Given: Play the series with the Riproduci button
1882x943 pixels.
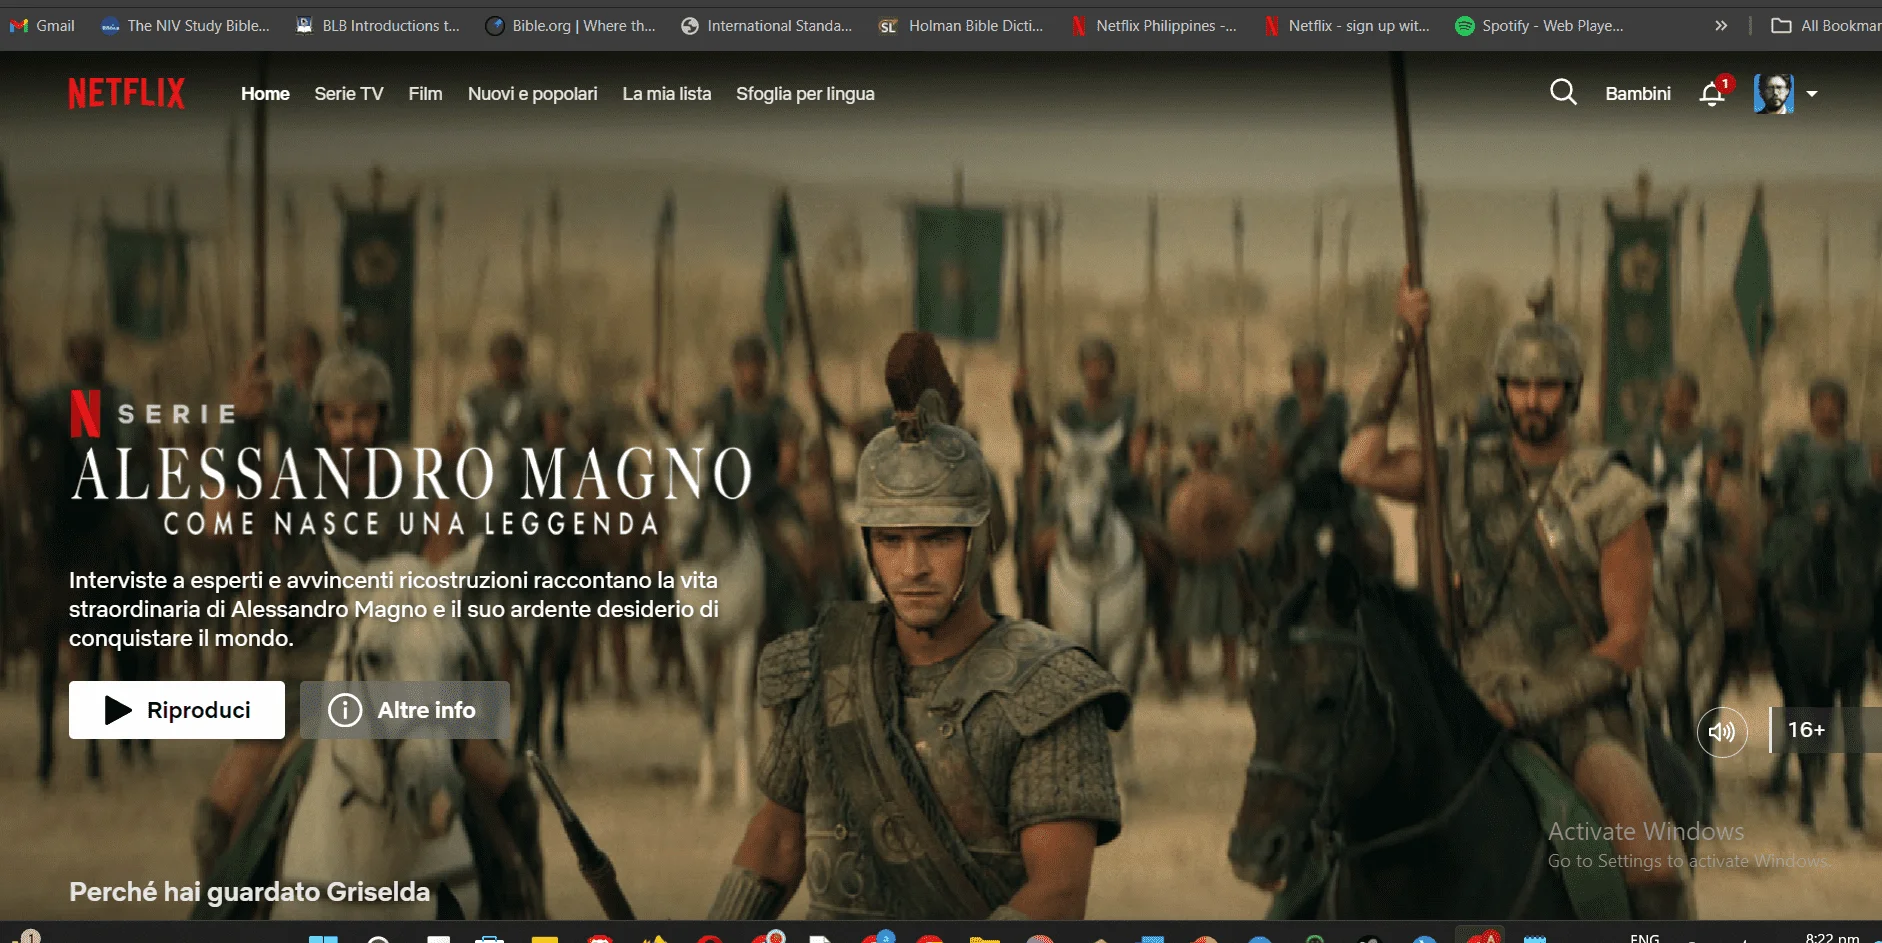Looking at the screenshot, I should click(x=177, y=710).
